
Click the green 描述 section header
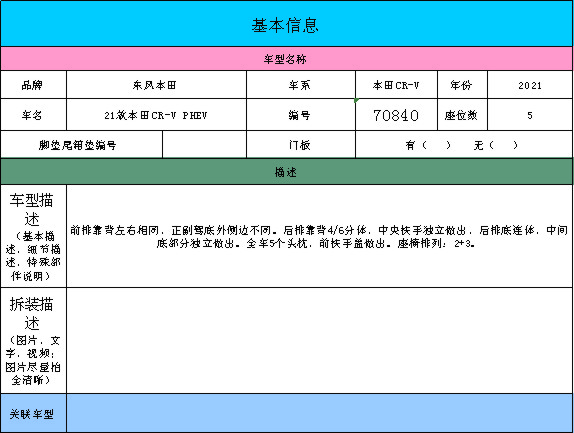click(x=287, y=172)
